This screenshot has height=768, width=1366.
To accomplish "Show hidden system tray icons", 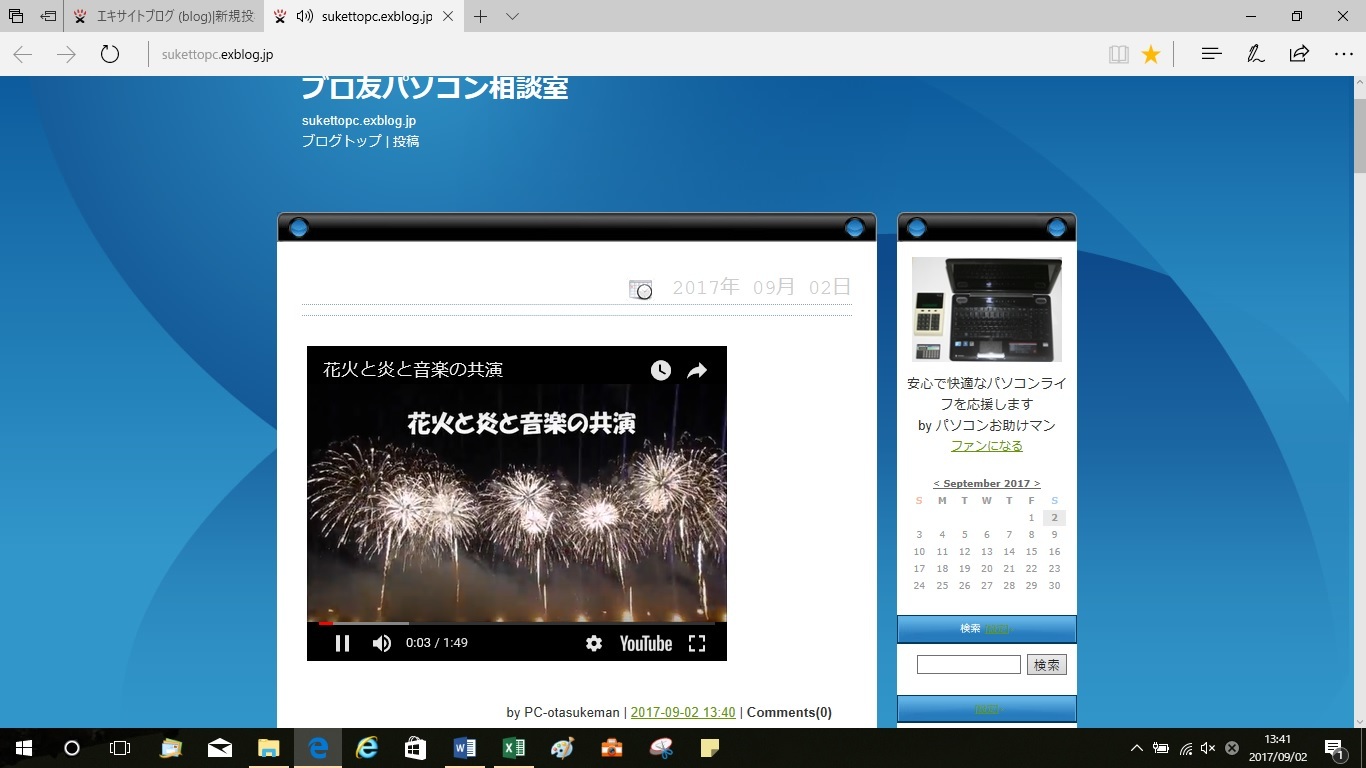I will (1136, 748).
